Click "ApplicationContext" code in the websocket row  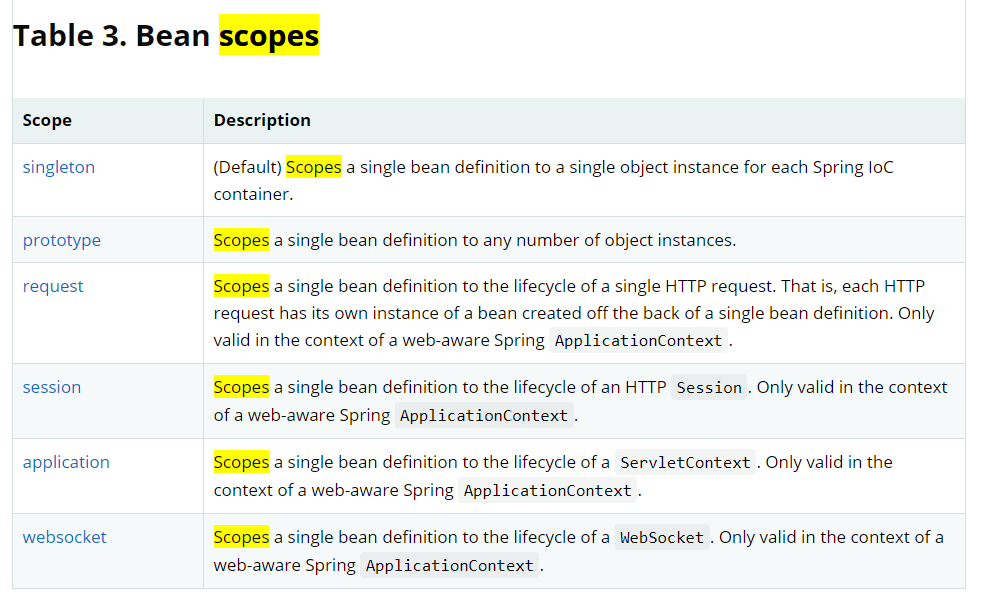pos(450,566)
